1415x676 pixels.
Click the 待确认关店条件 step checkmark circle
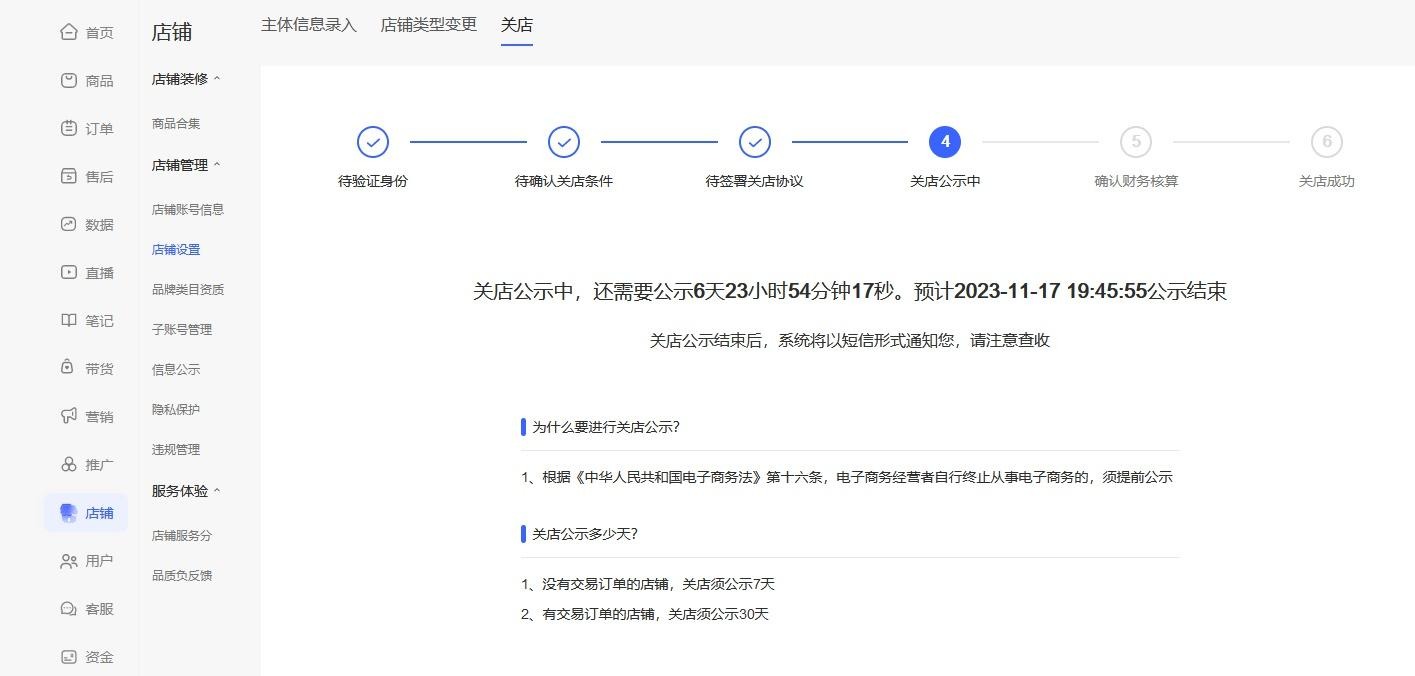coord(564,142)
